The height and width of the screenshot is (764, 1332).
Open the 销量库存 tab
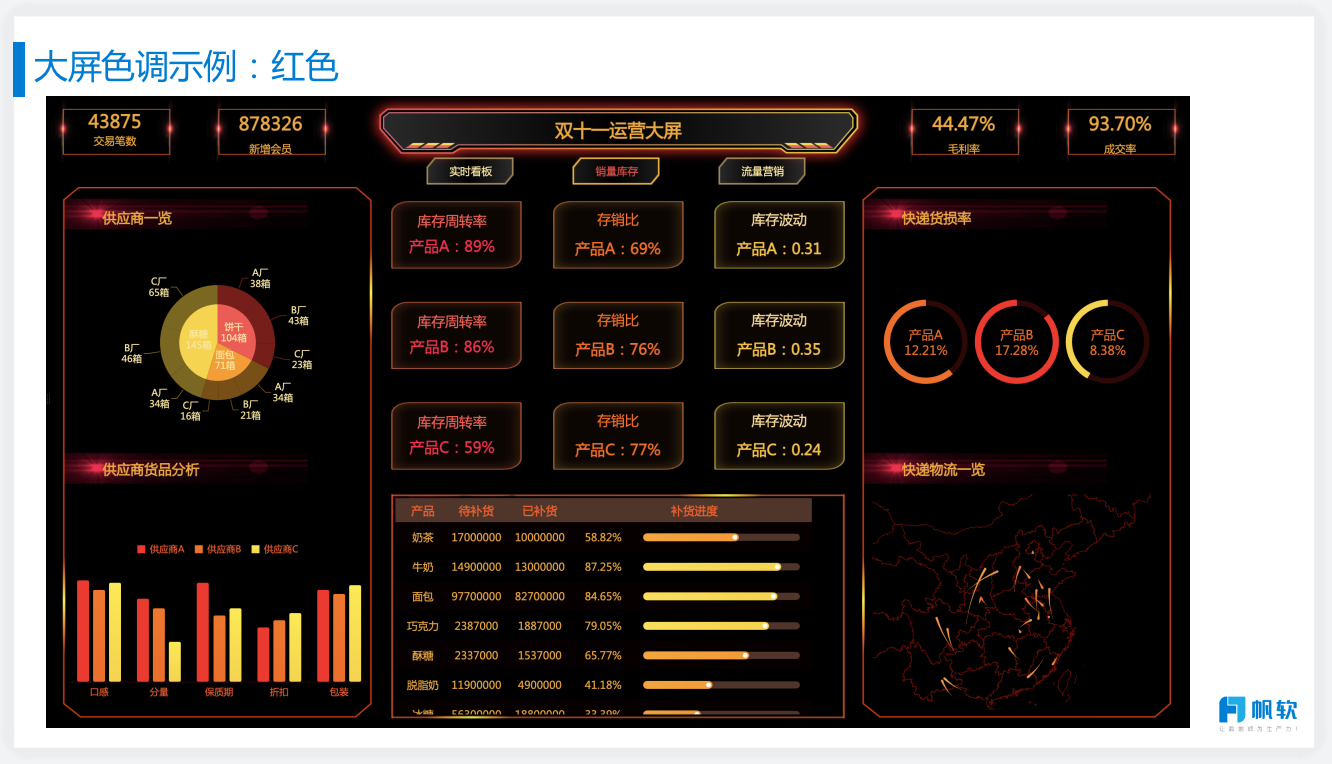click(x=616, y=171)
